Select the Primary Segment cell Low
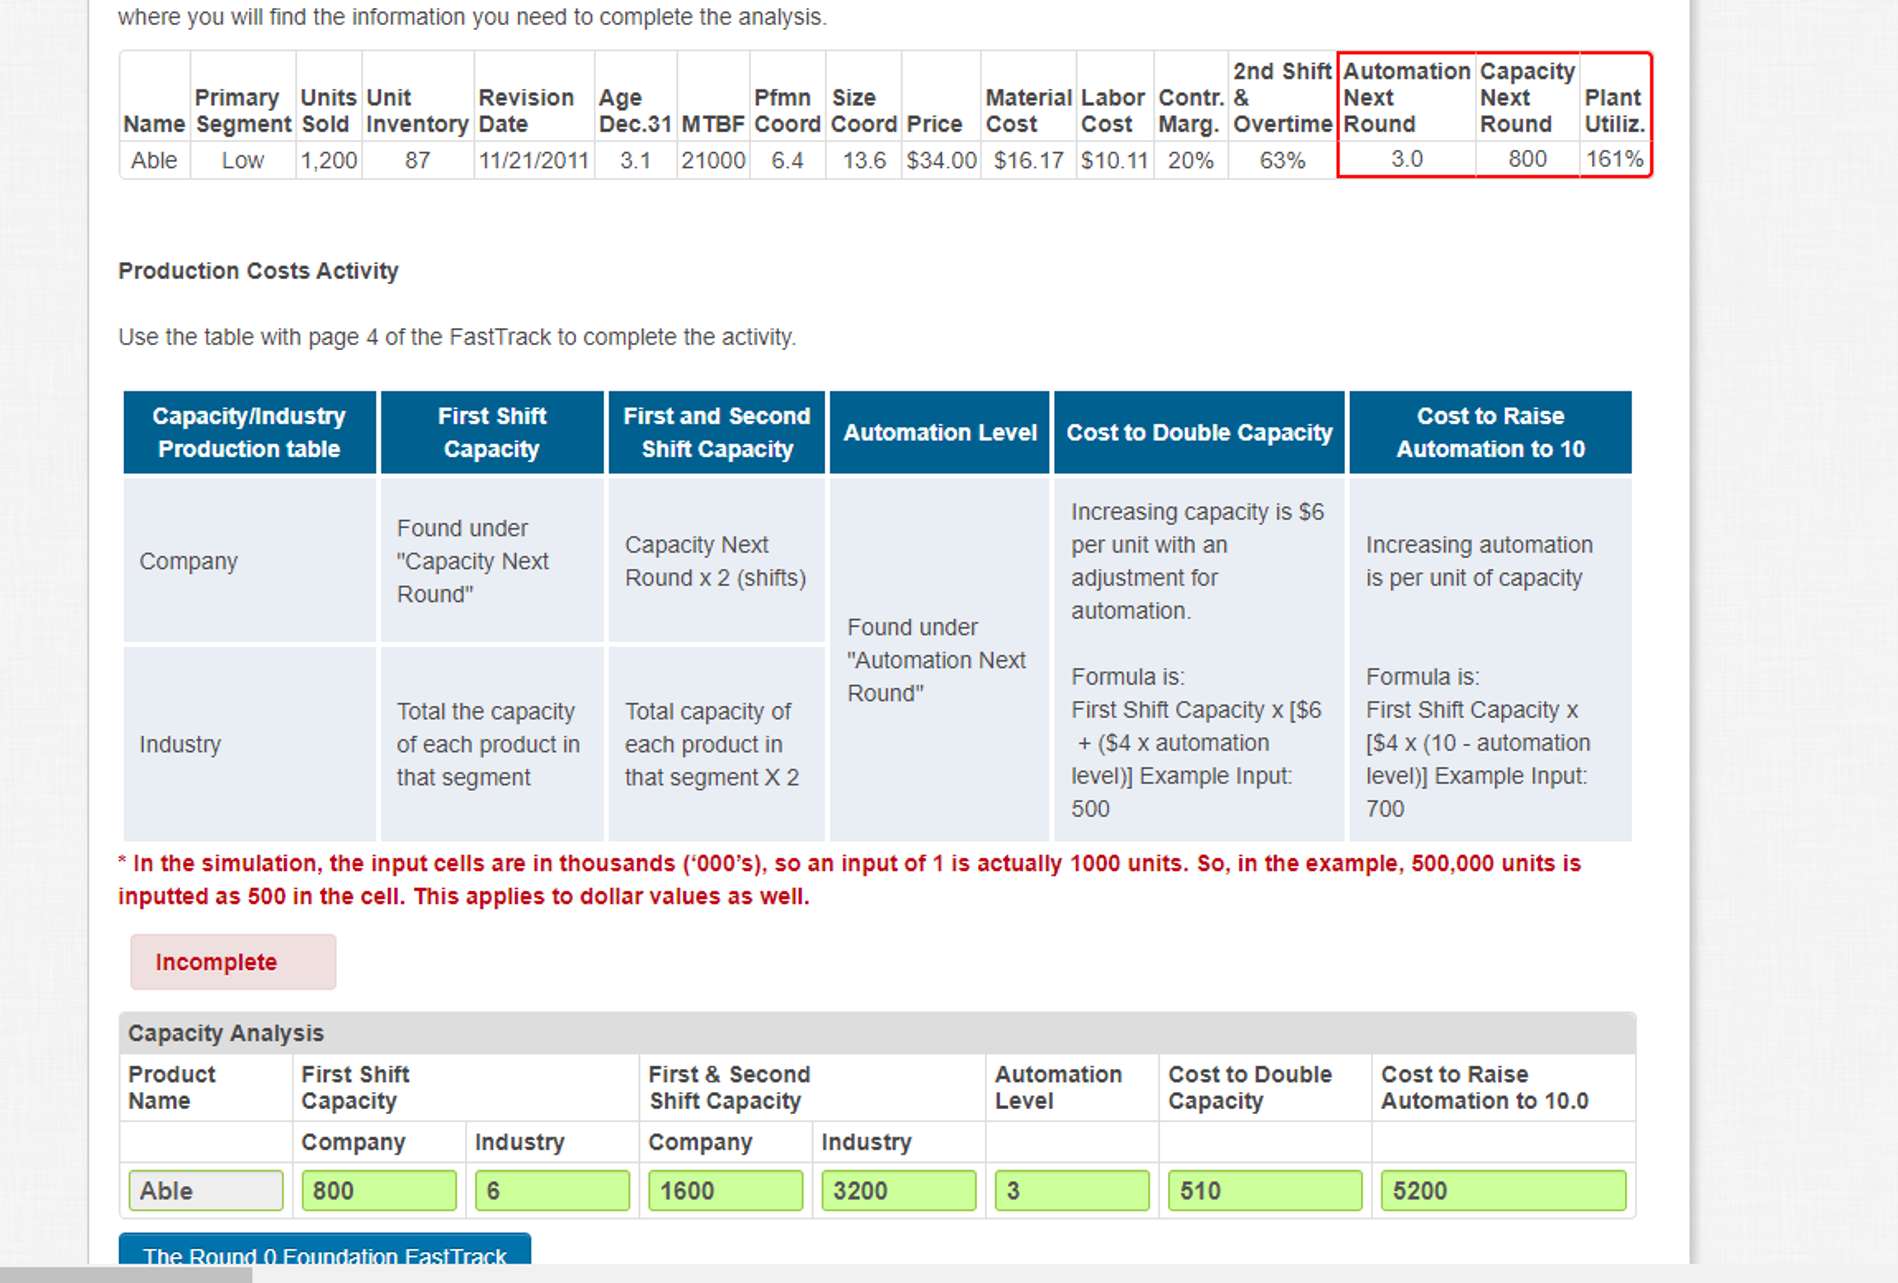The width and height of the screenshot is (1898, 1283). [x=243, y=160]
